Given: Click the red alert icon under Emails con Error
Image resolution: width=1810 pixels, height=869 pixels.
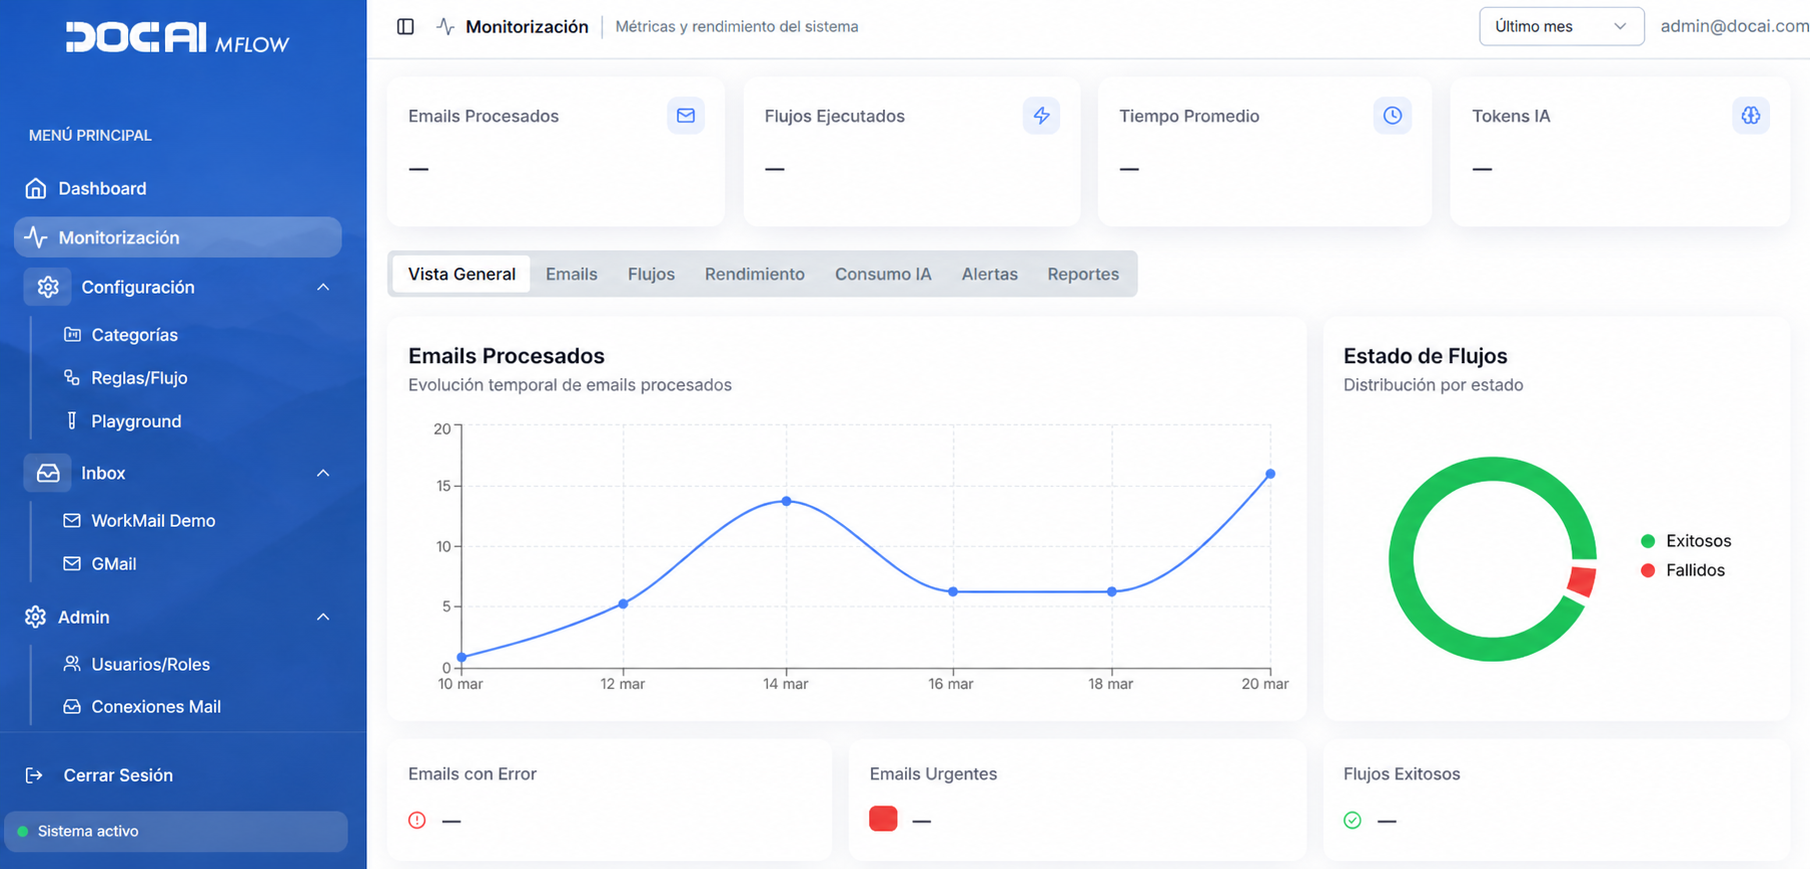Looking at the screenshot, I should (417, 820).
